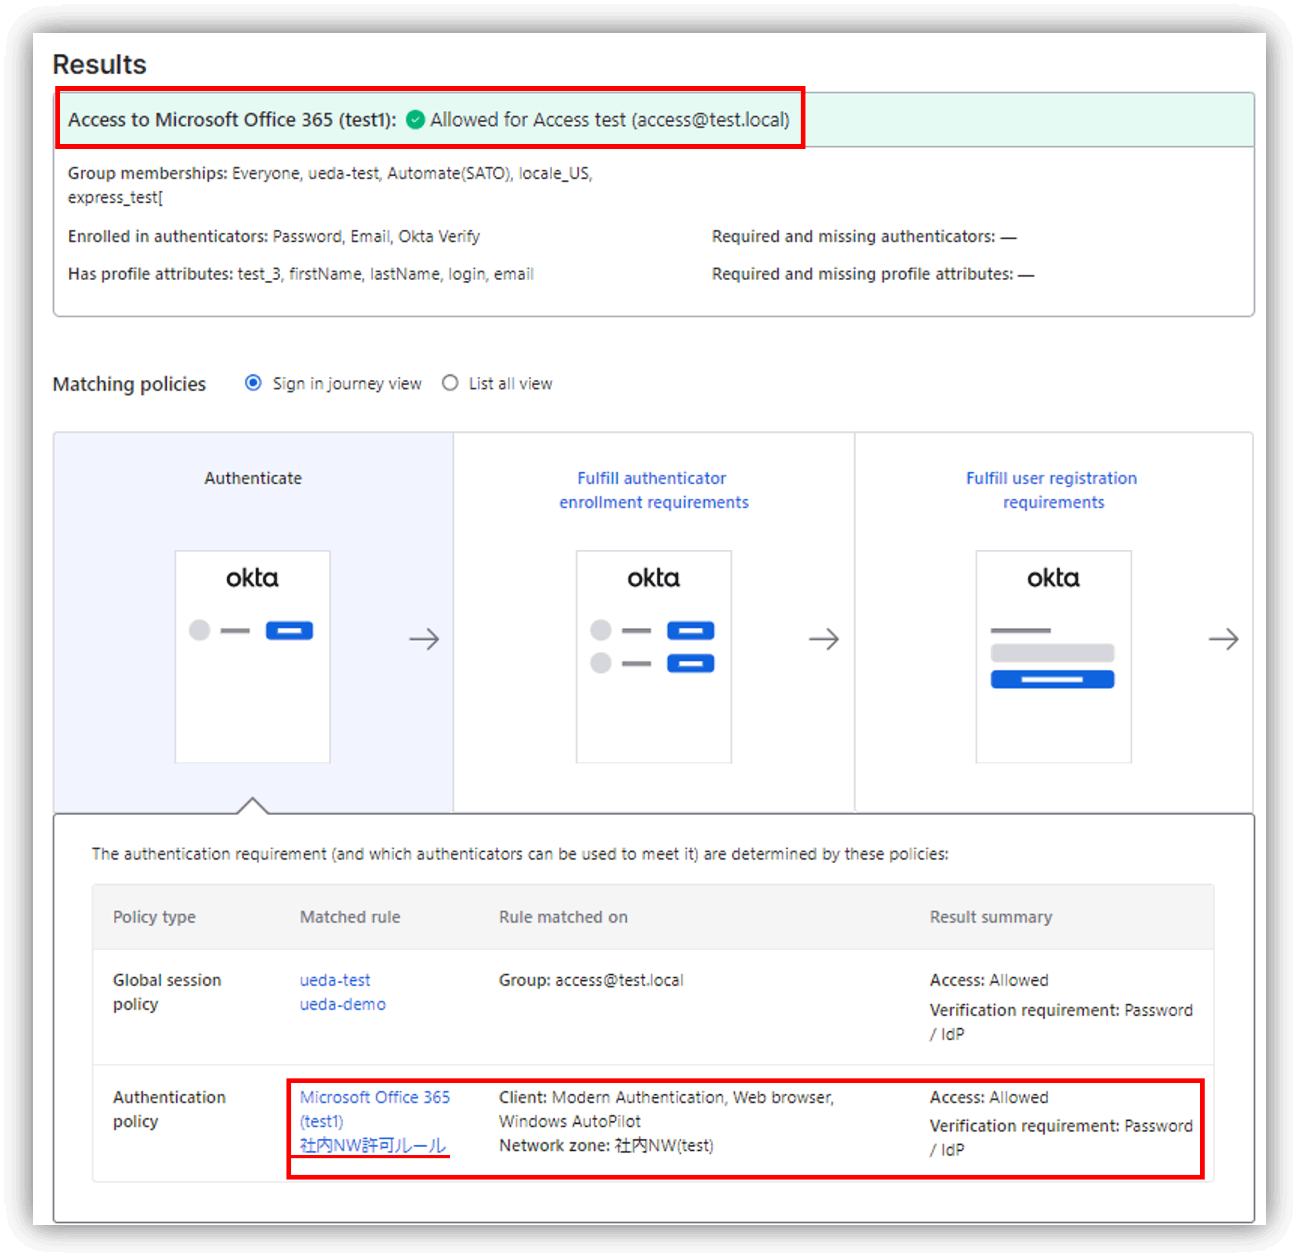The height and width of the screenshot is (1258, 1299).
Task: Click the Authentication policy cell
Action: click(x=169, y=1109)
